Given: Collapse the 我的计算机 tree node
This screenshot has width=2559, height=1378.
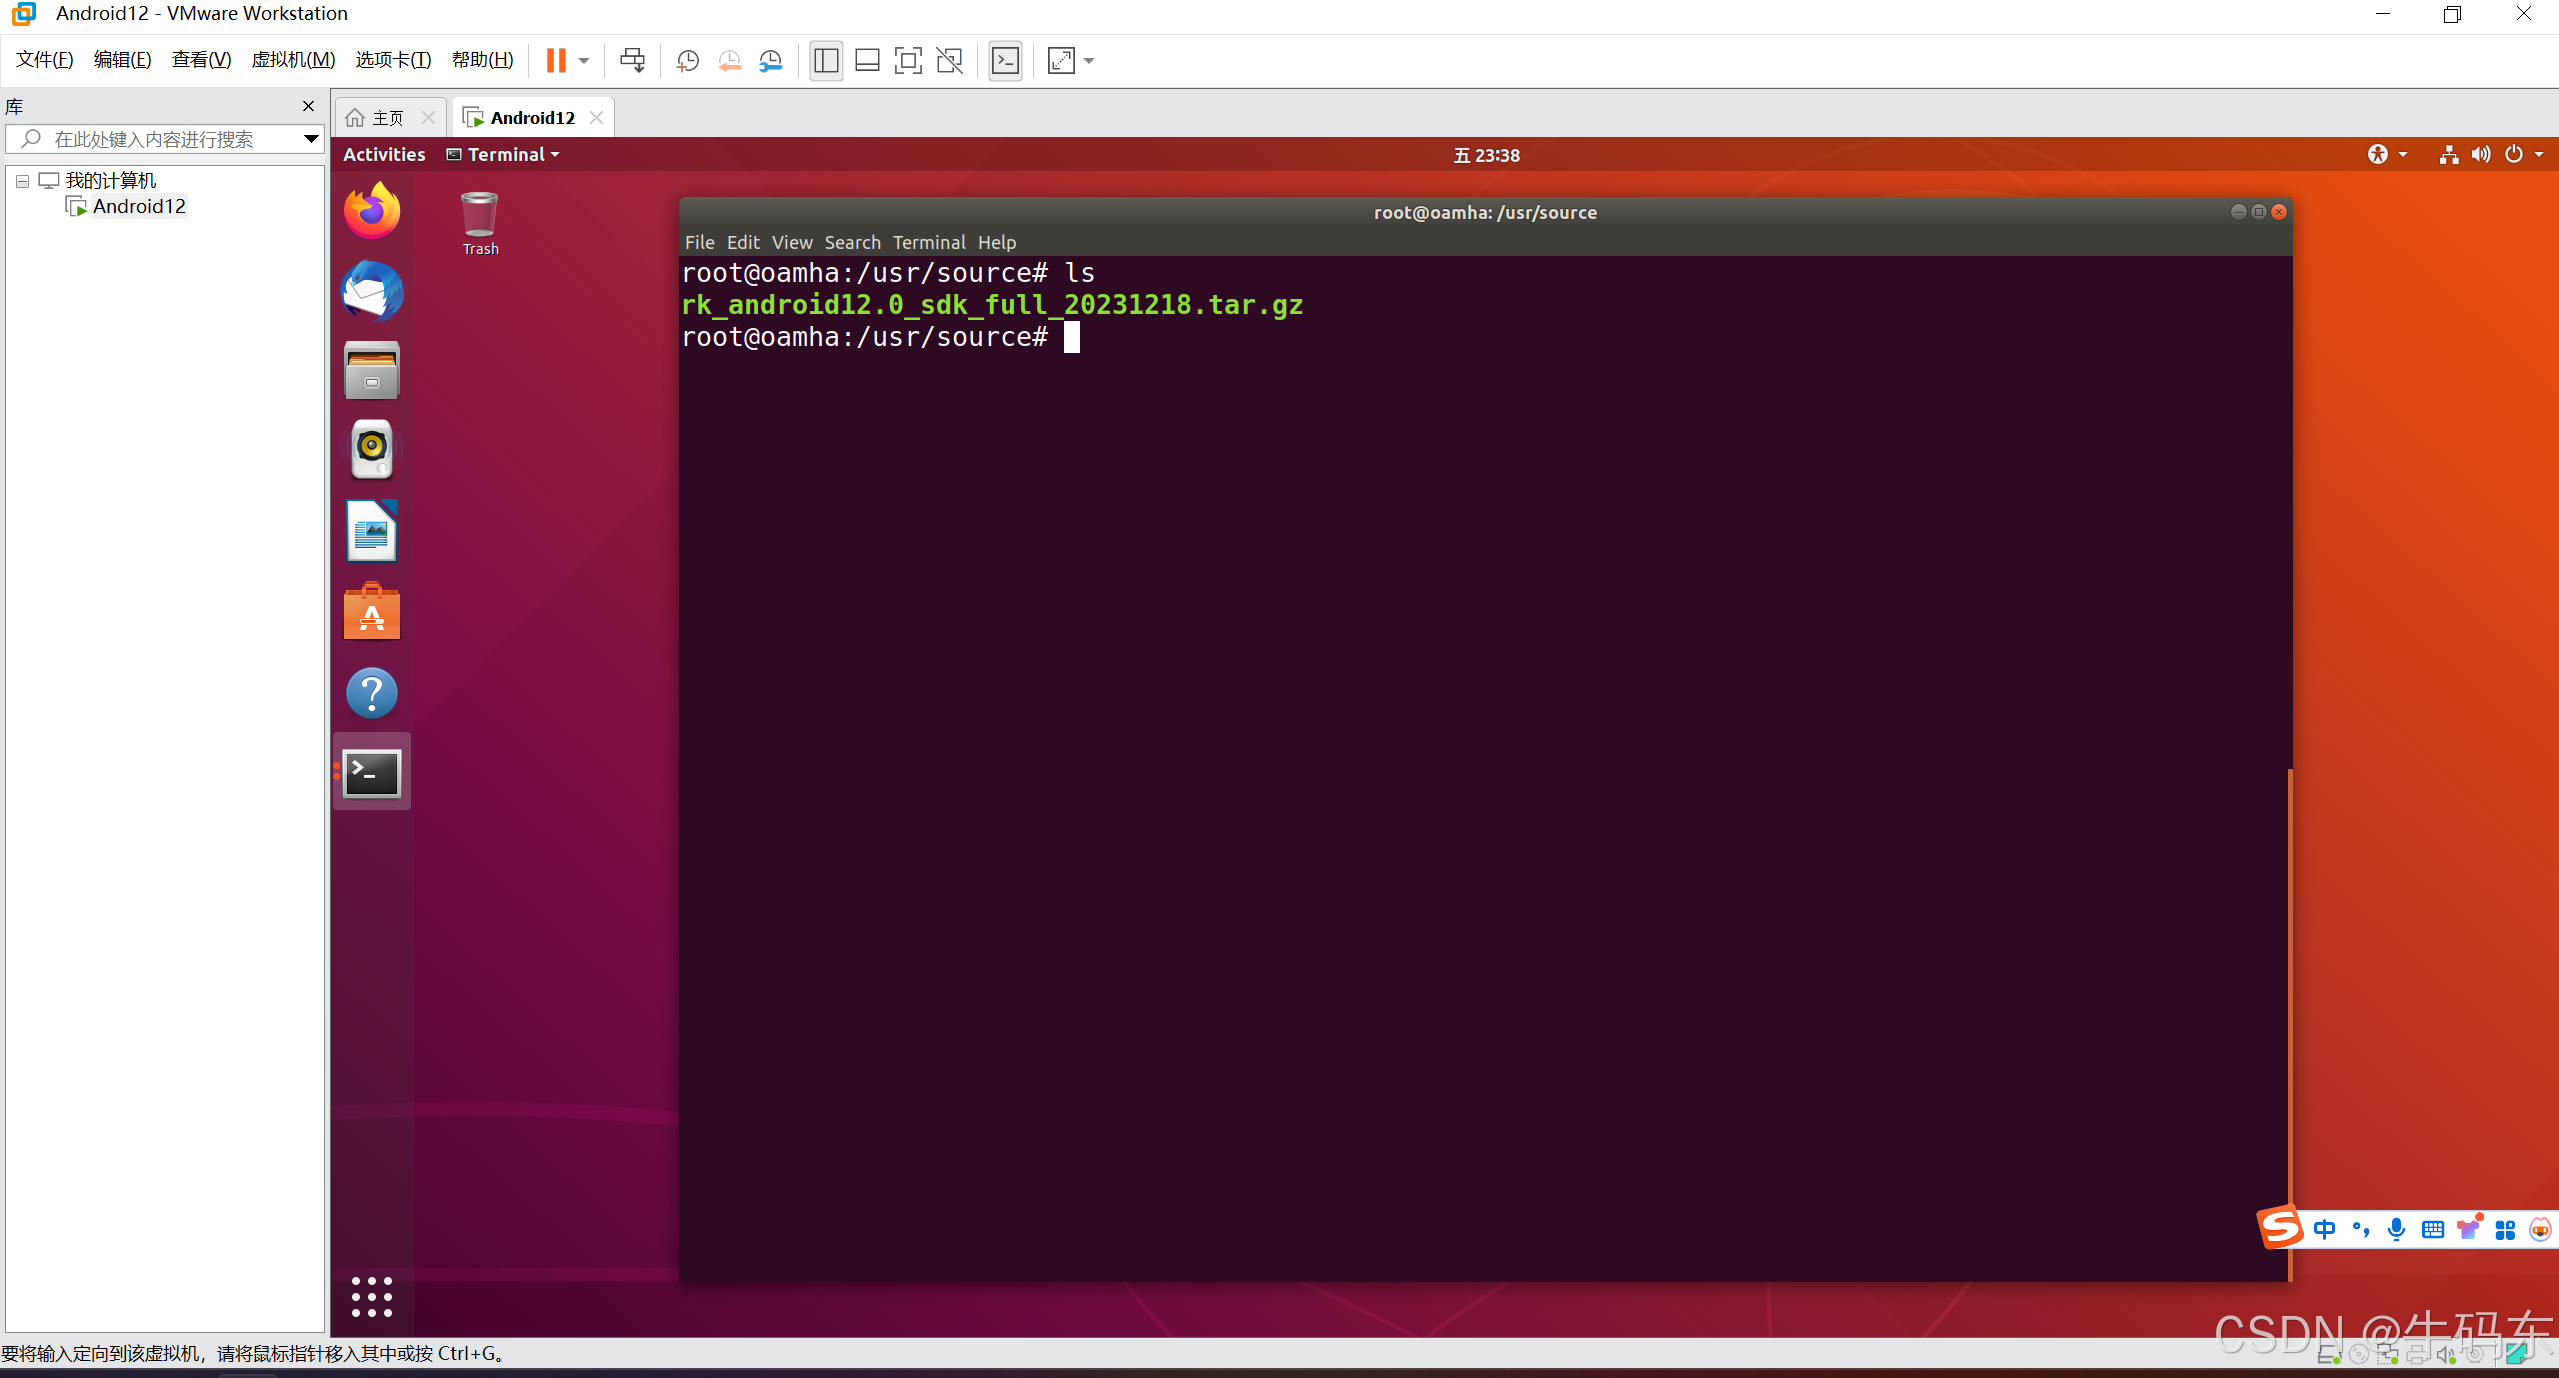Looking at the screenshot, I should (x=22, y=181).
